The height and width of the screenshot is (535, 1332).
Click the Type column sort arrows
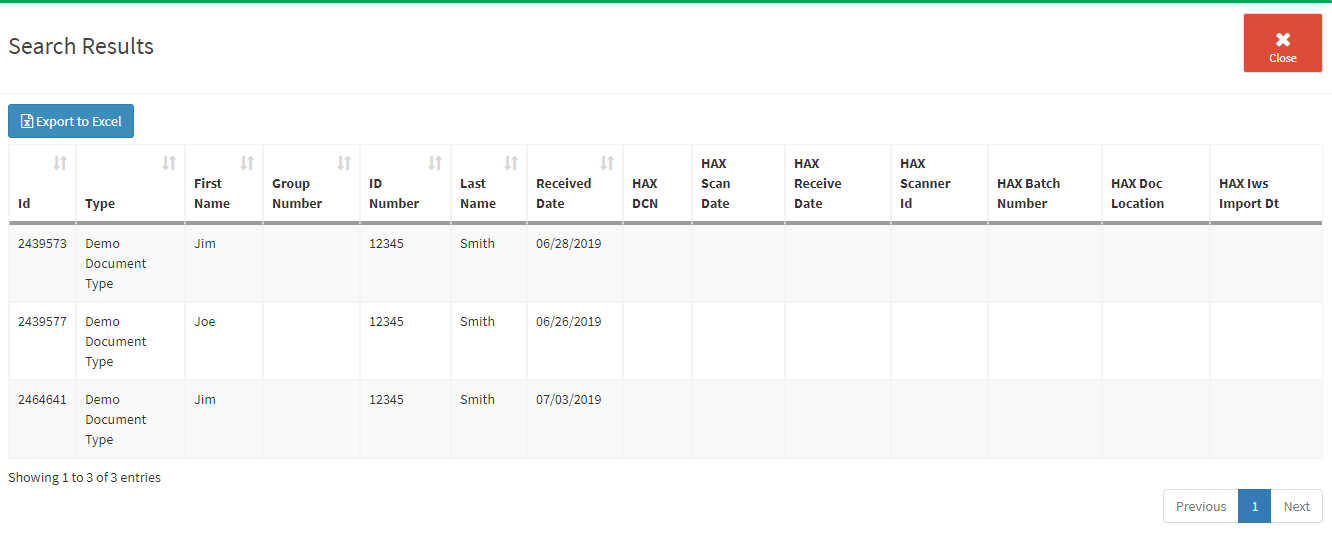tap(170, 163)
